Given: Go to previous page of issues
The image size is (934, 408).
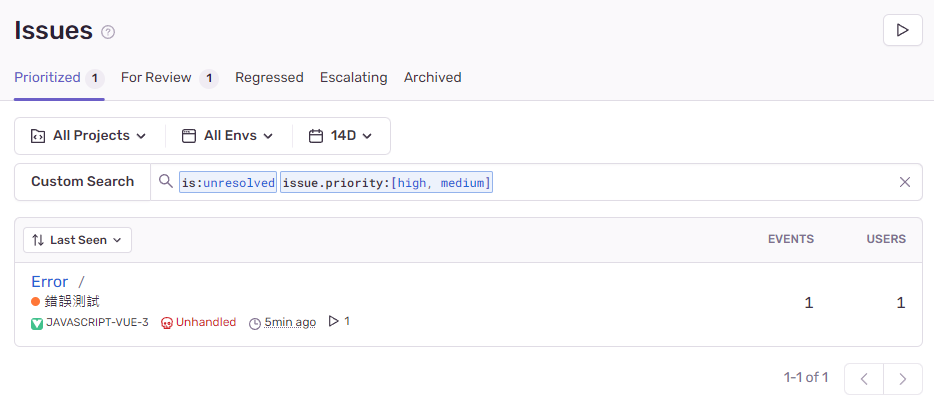Looking at the screenshot, I should pos(864,379).
